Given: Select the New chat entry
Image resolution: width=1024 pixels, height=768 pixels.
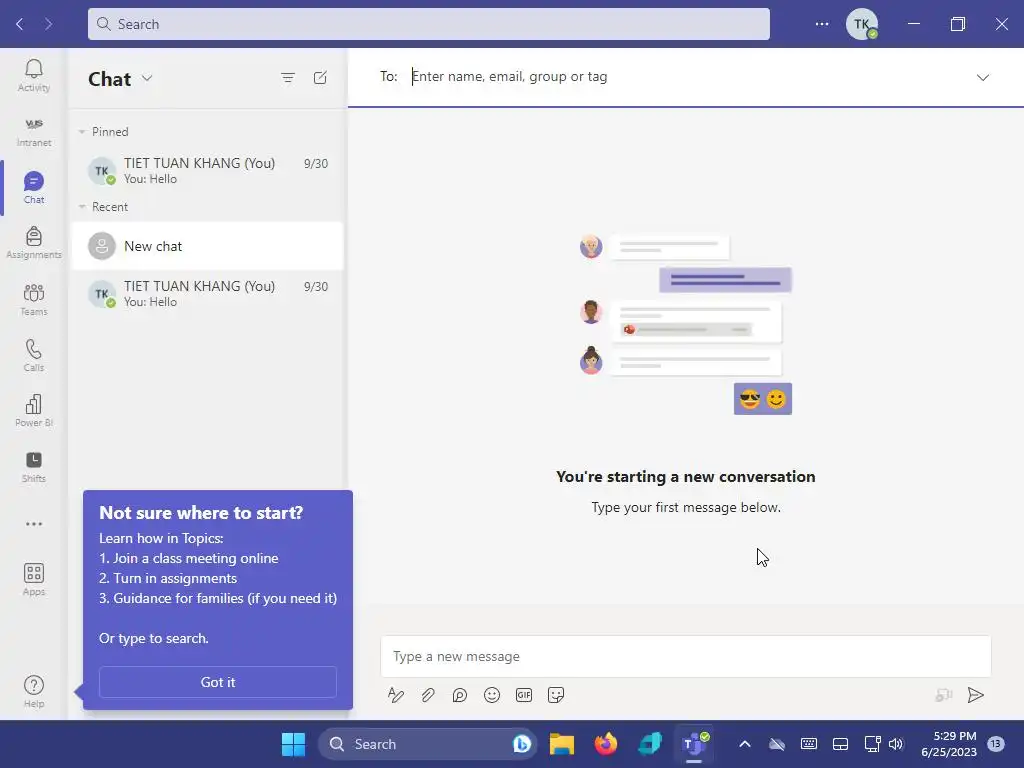Looking at the screenshot, I should [x=207, y=246].
